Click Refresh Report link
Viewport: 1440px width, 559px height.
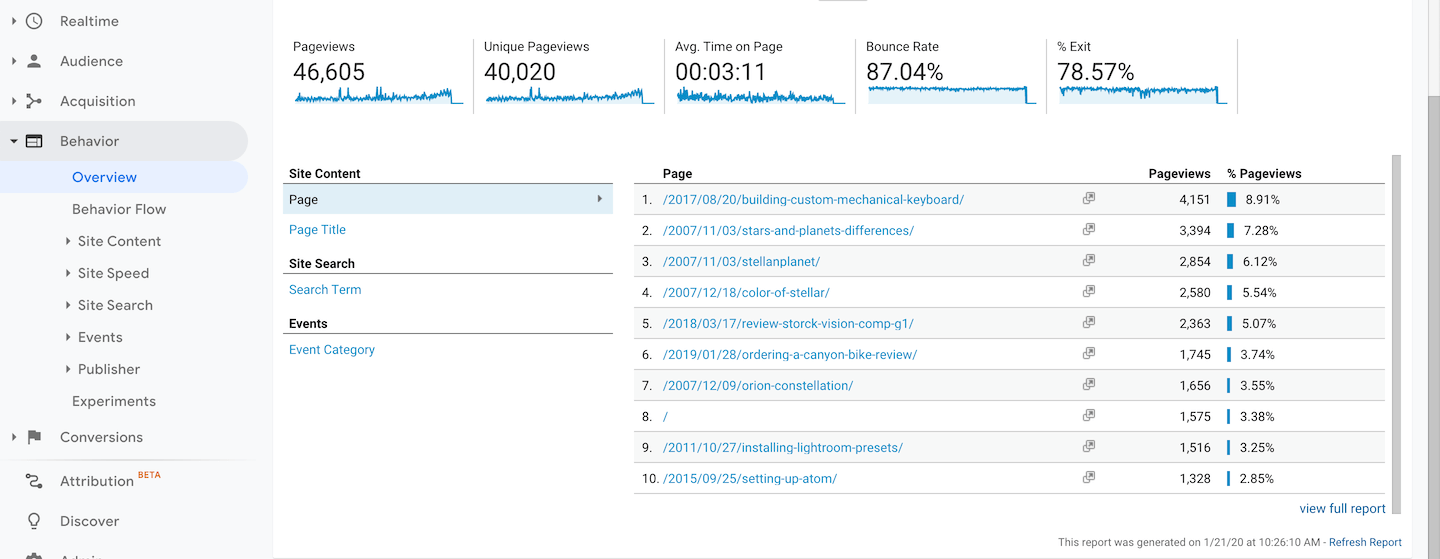click(1365, 542)
